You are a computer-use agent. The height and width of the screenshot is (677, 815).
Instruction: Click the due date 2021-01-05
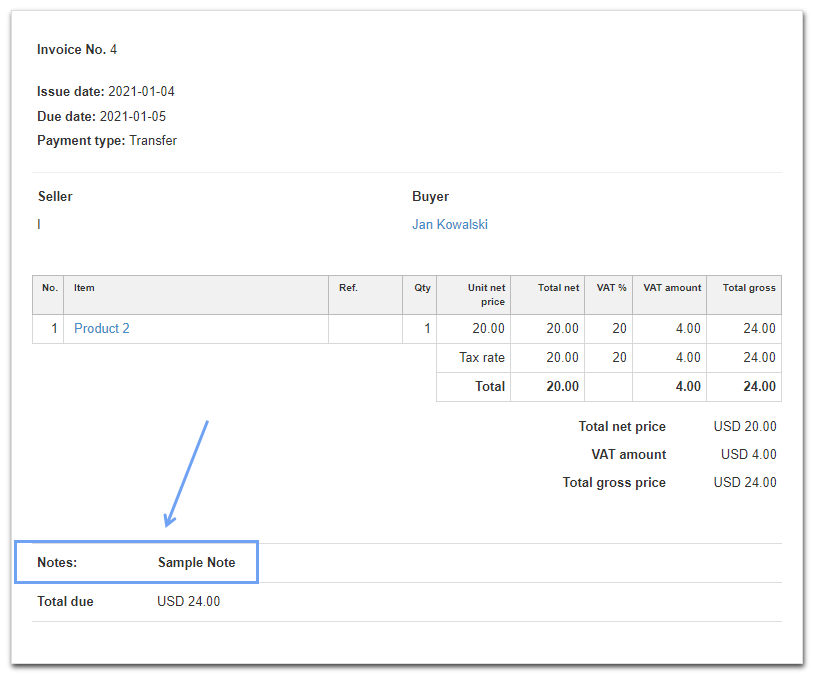pos(133,117)
